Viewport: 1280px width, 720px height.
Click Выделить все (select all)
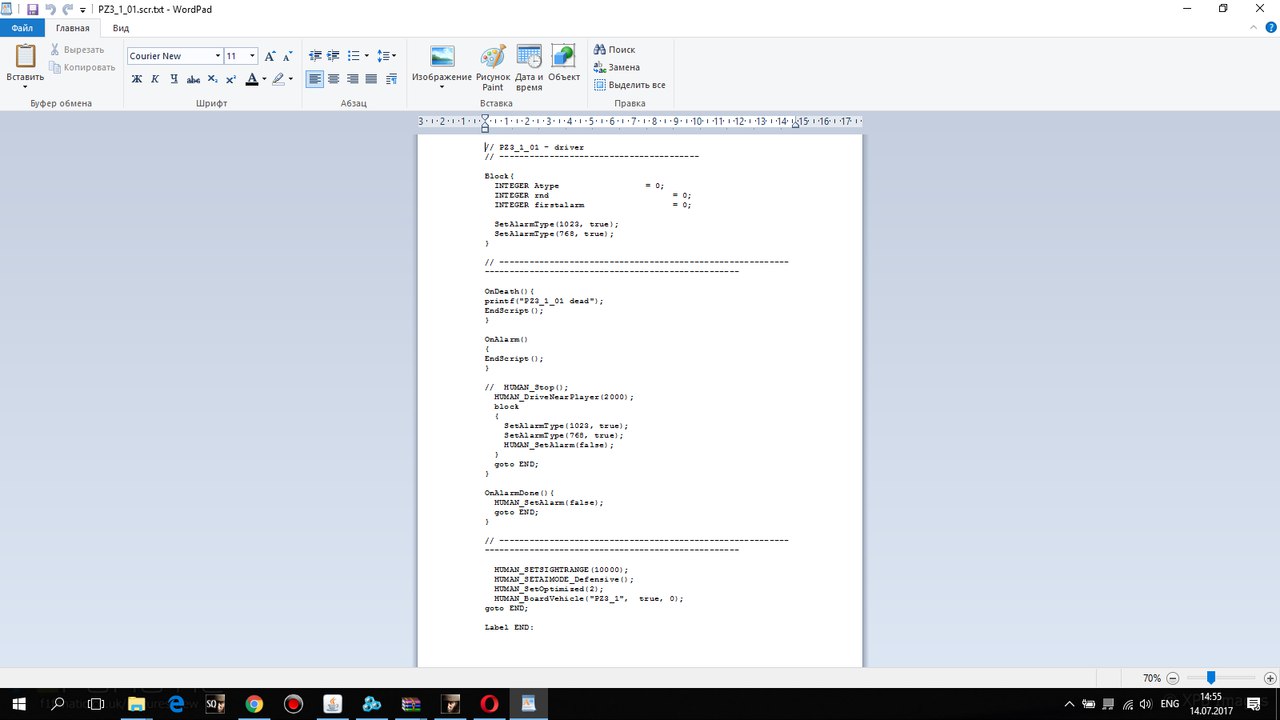pos(629,85)
